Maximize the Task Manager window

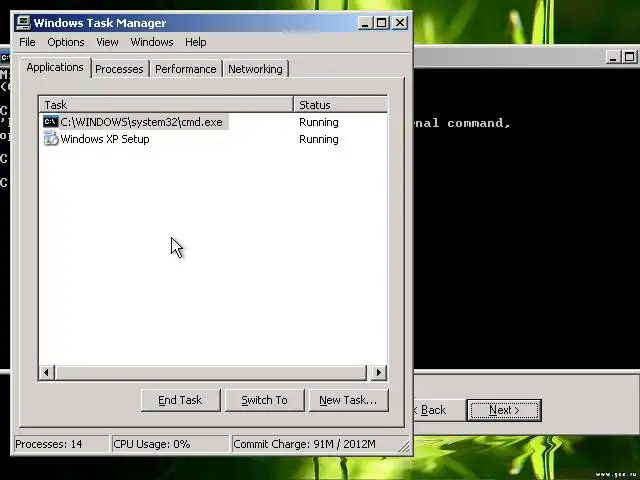382,22
